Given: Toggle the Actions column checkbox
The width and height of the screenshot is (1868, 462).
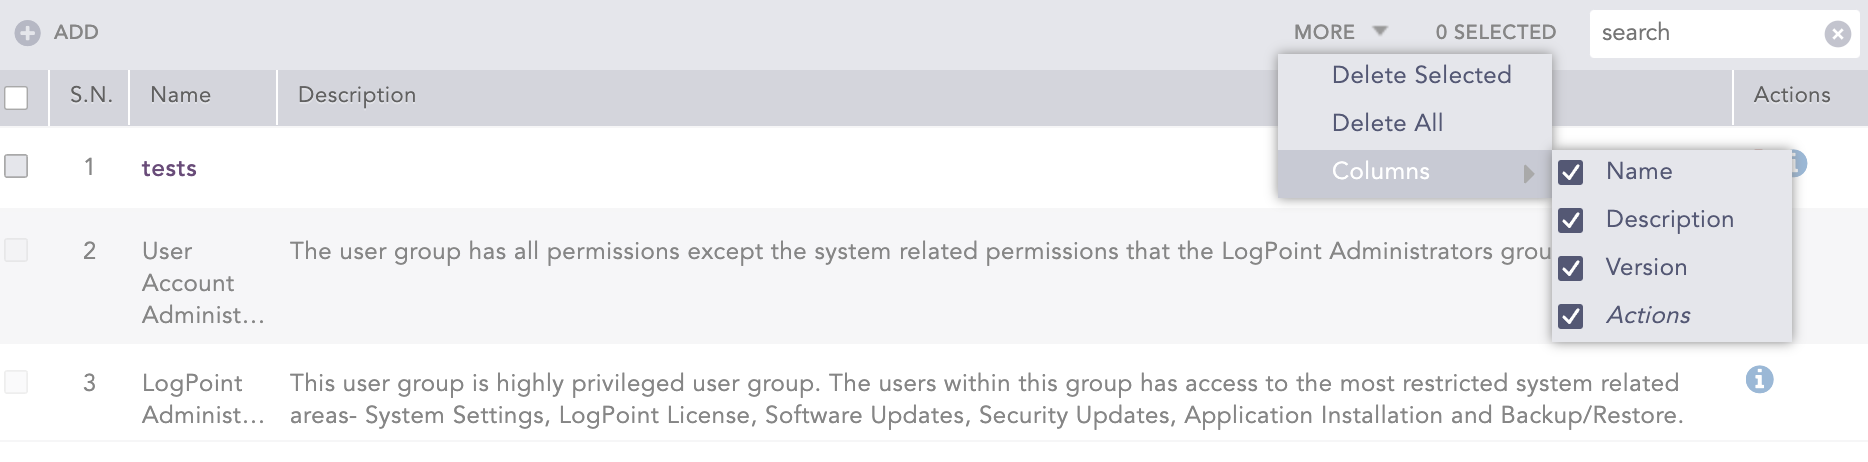Looking at the screenshot, I should (1571, 316).
